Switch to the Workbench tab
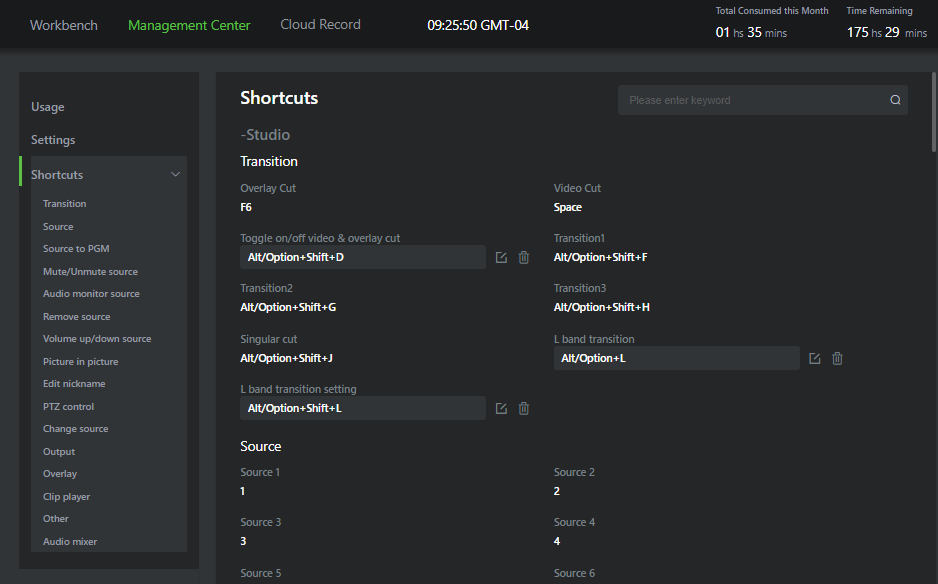 63,24
